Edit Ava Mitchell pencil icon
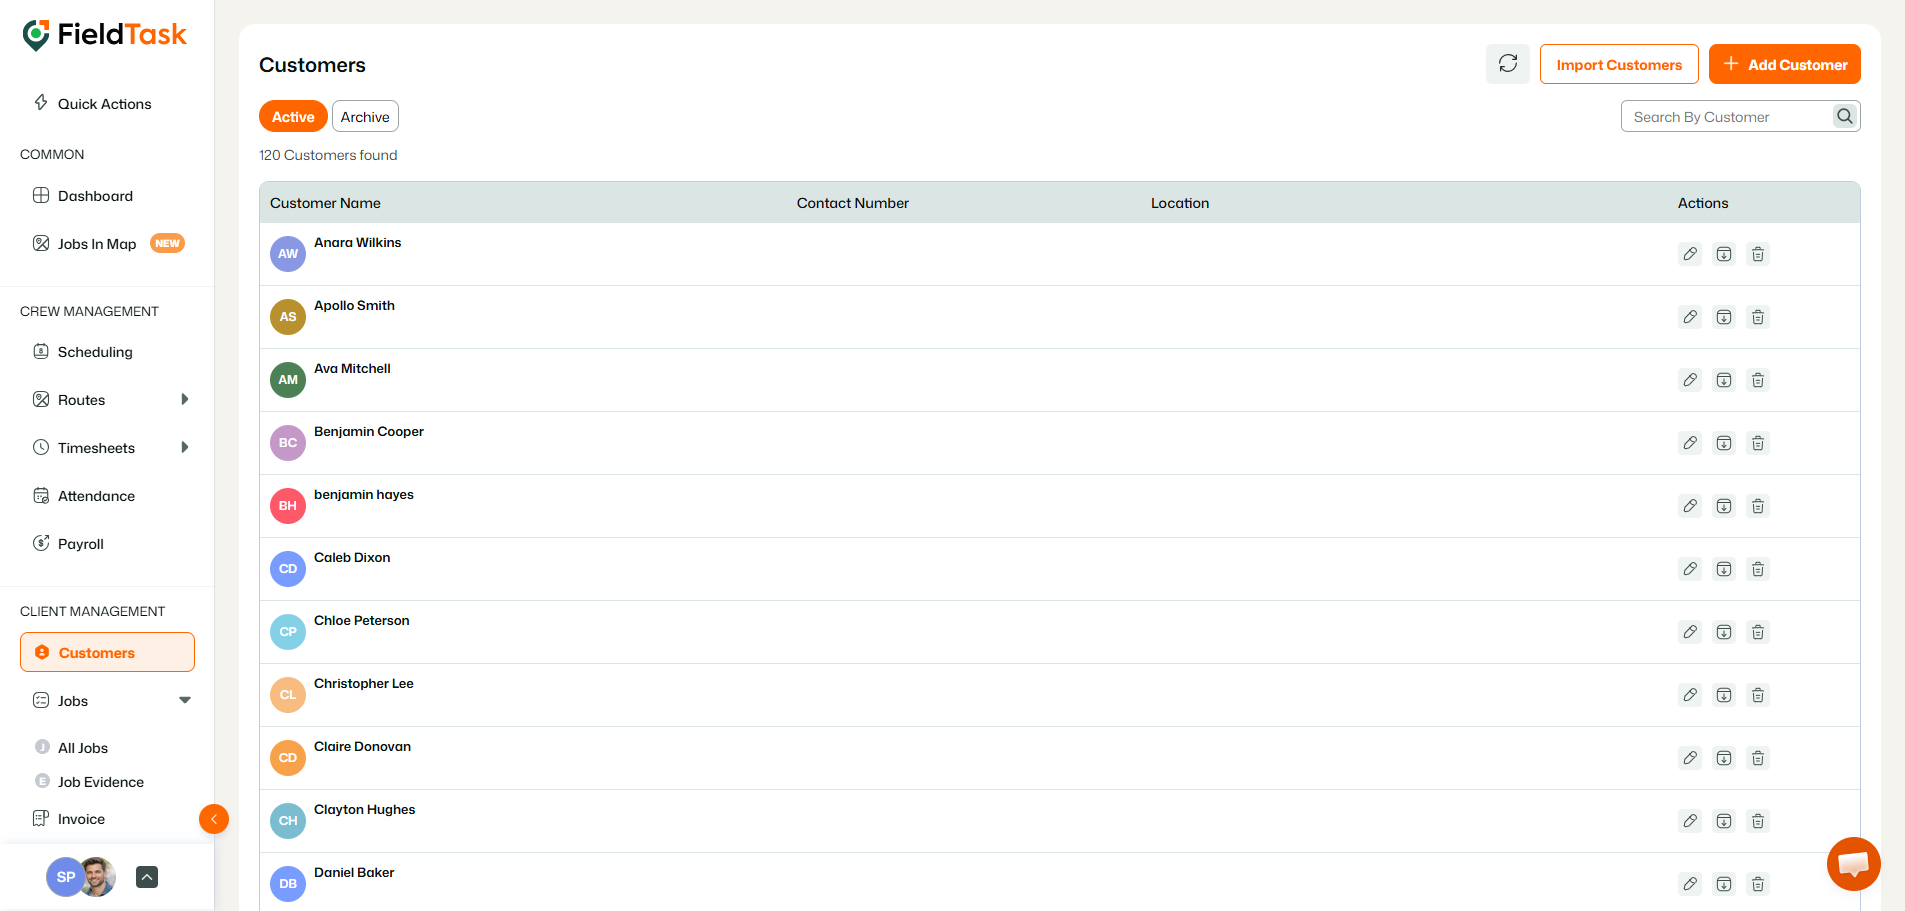This screenshot has height=911, width=1905. pos(1690,380)
